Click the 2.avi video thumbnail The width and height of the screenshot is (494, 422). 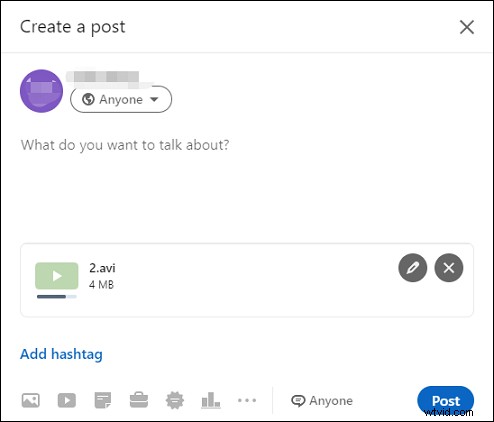pos(57,276)
